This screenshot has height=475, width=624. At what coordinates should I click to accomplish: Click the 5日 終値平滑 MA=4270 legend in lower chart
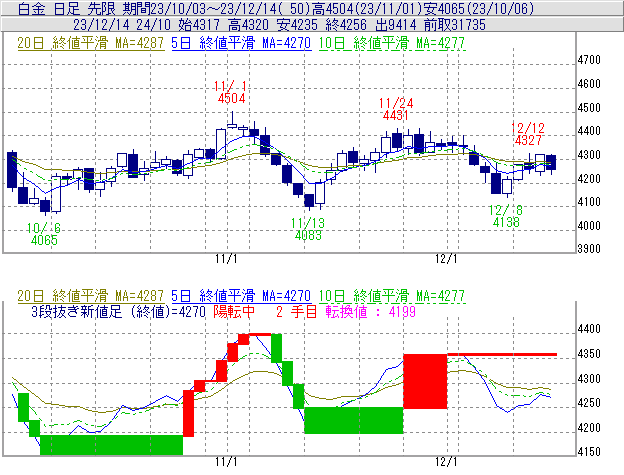coord(241,296)
